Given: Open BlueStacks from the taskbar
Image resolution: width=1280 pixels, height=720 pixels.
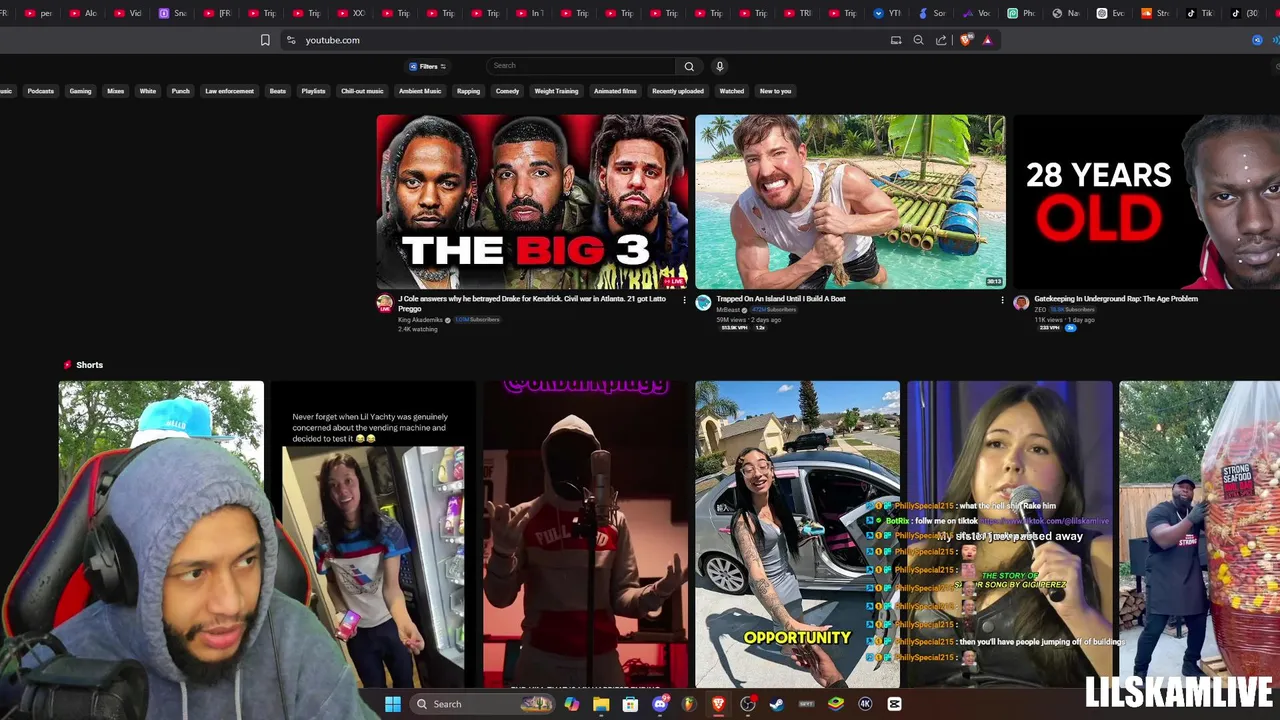Looking at the screenshot, I should pyautogui.click(x=836, y=704).
